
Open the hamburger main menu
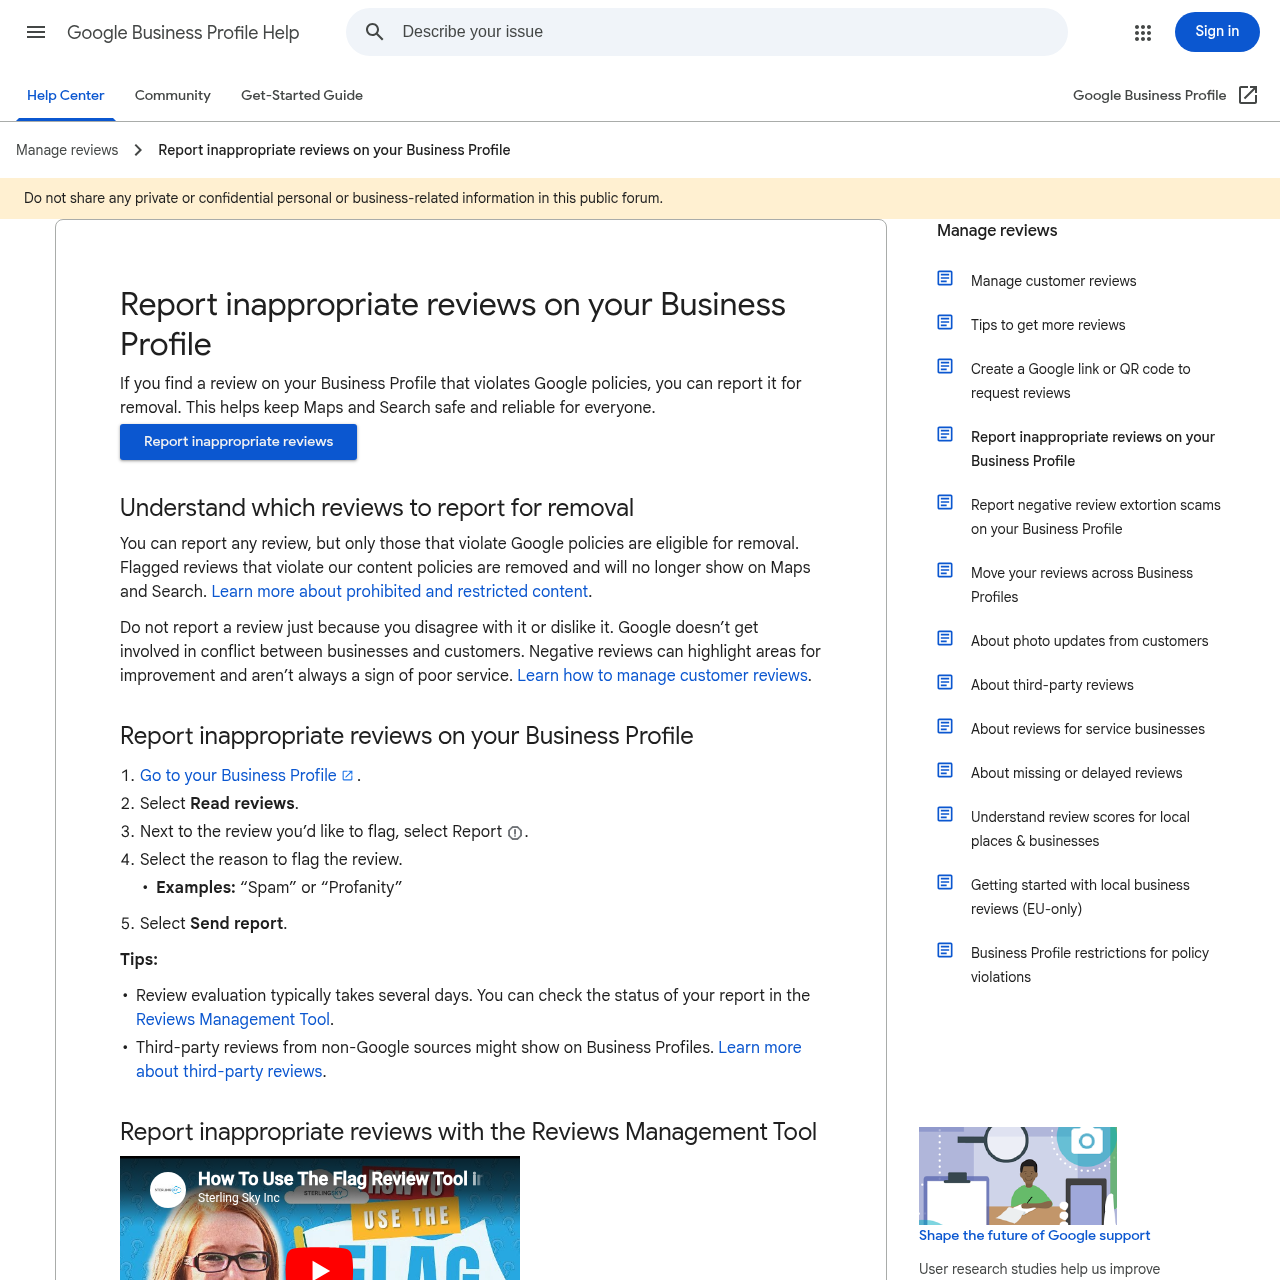[36, 32]
